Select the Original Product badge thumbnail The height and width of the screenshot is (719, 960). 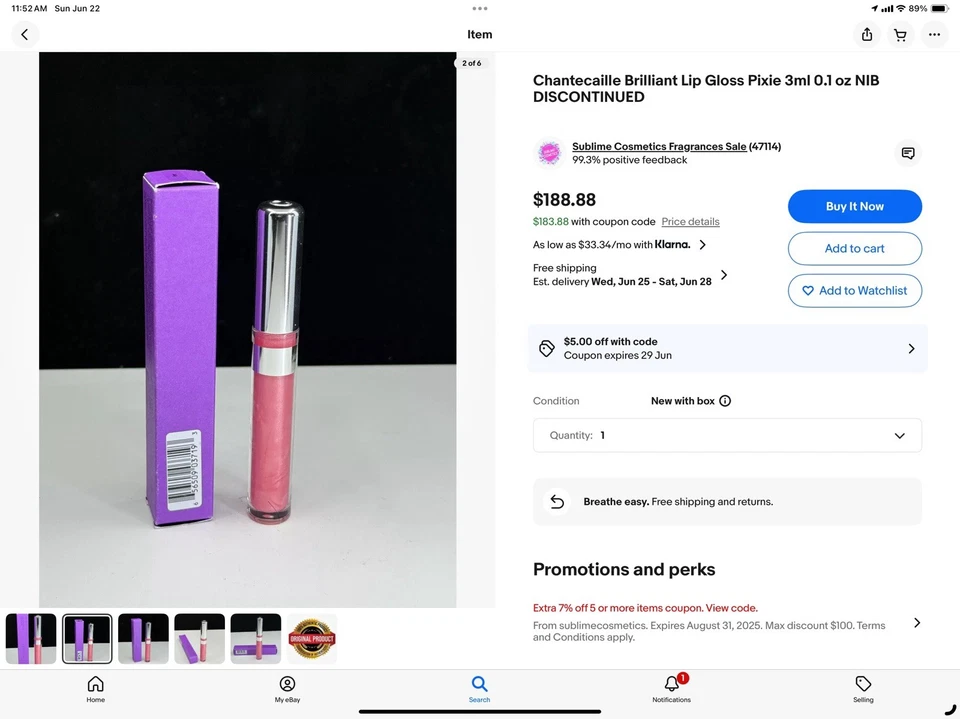(312, 639)
